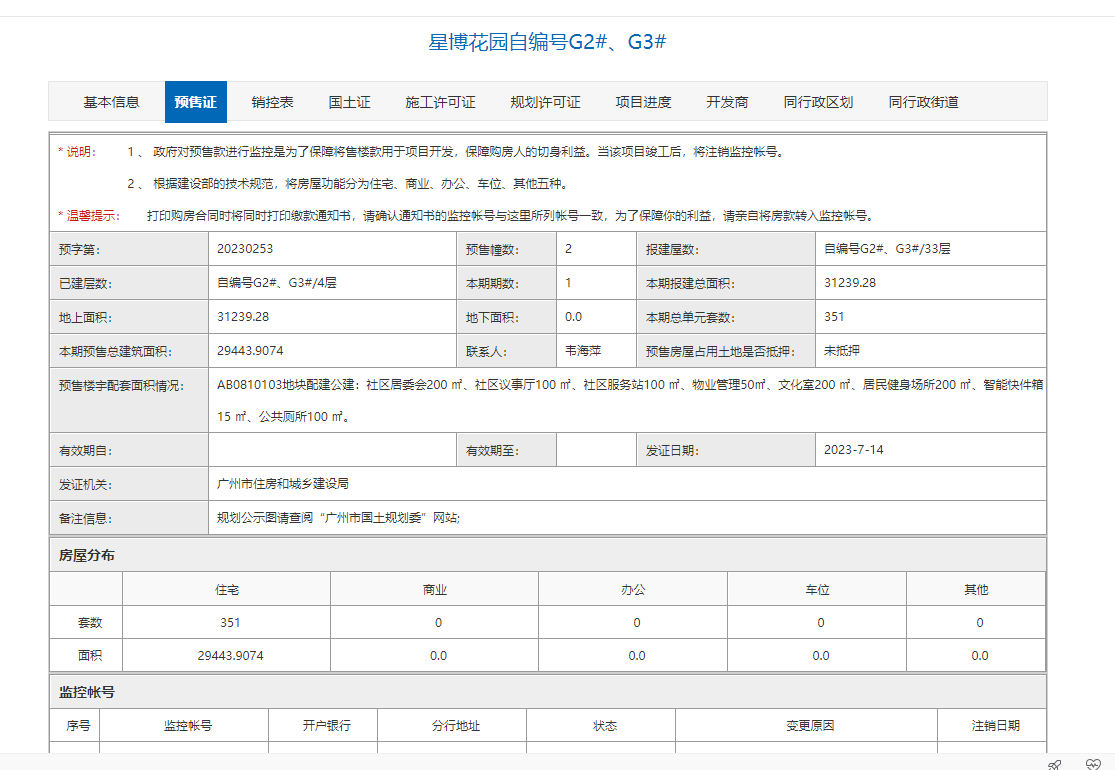Open the 国土证 tab
Screen dimensions: 1115x770
tap(349, 102)
